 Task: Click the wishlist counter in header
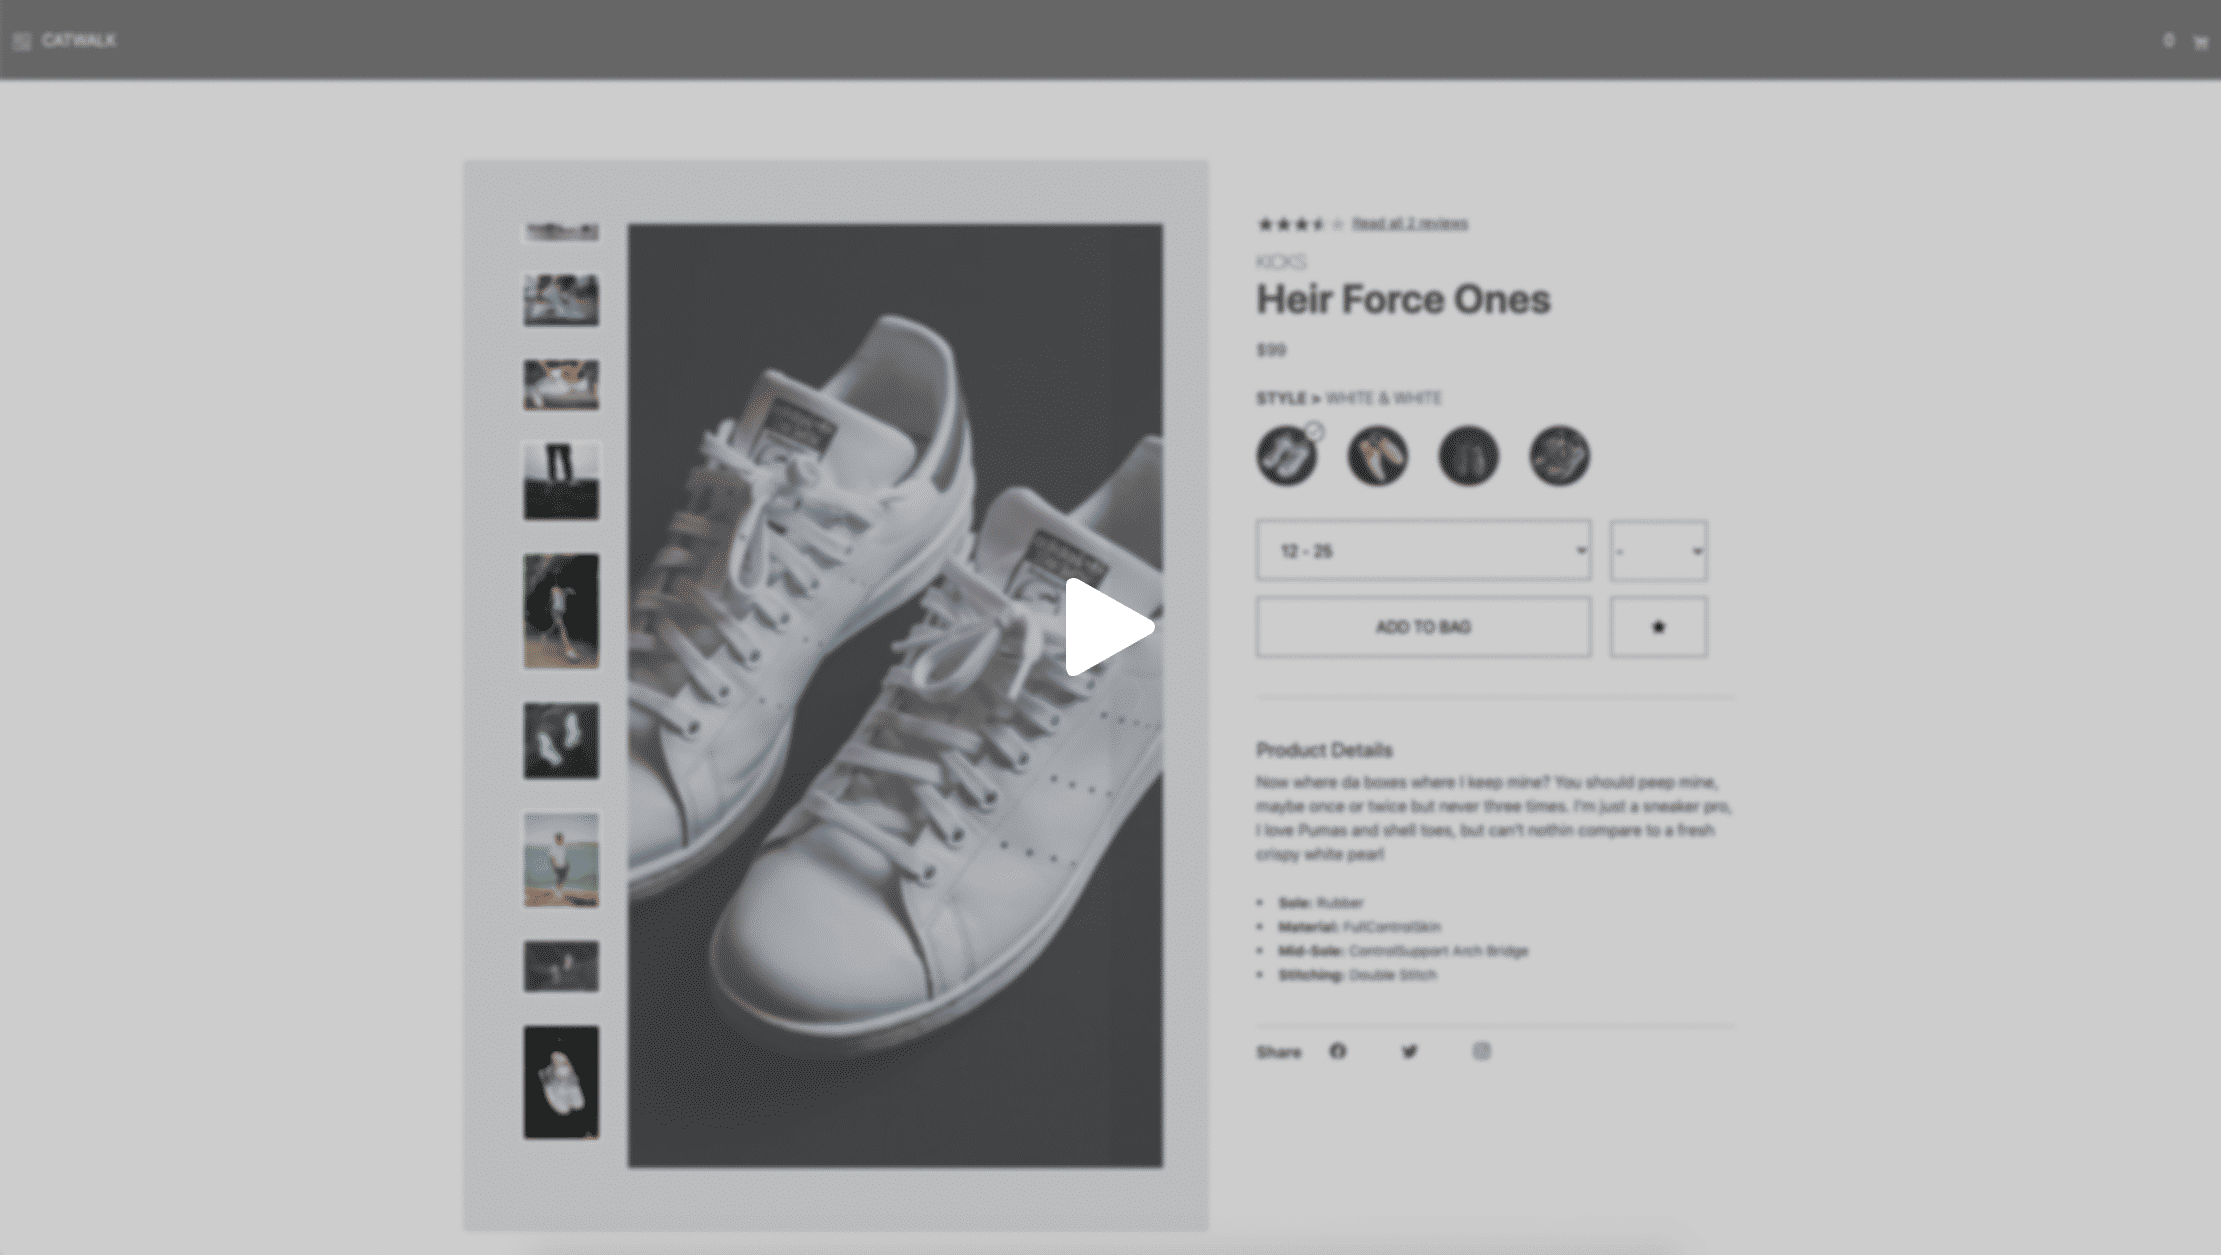pyautogui.click(x=2168, y=41)
